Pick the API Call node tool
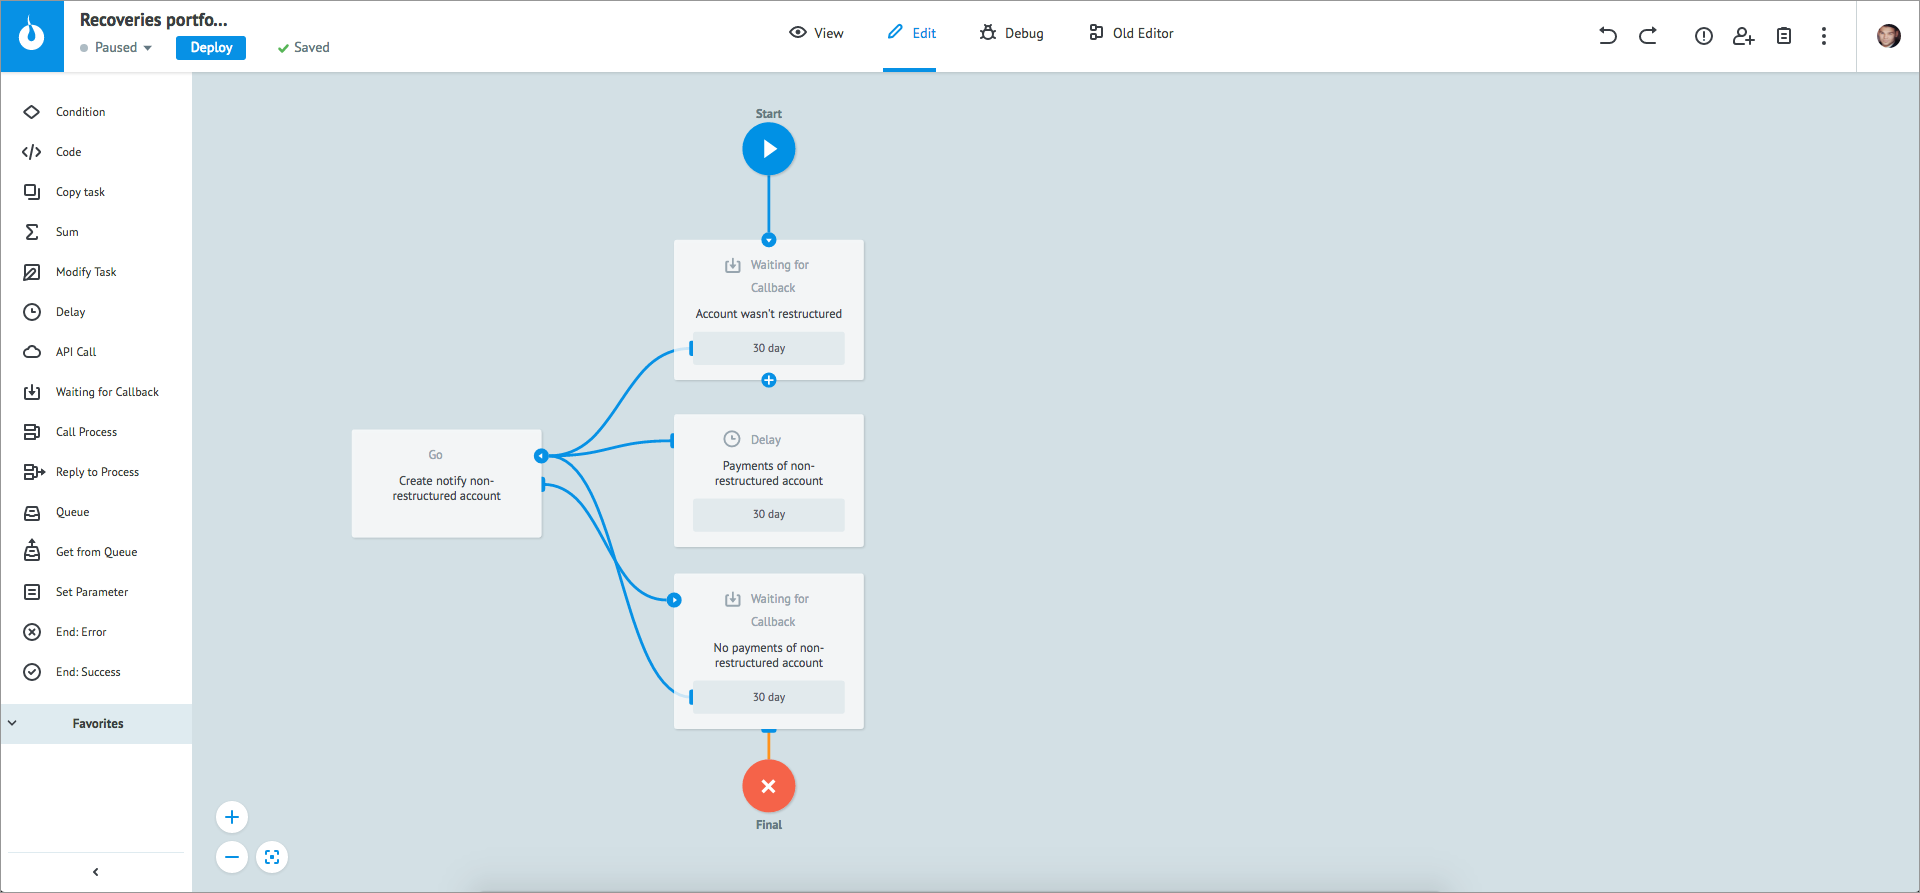 click(76, 352)
